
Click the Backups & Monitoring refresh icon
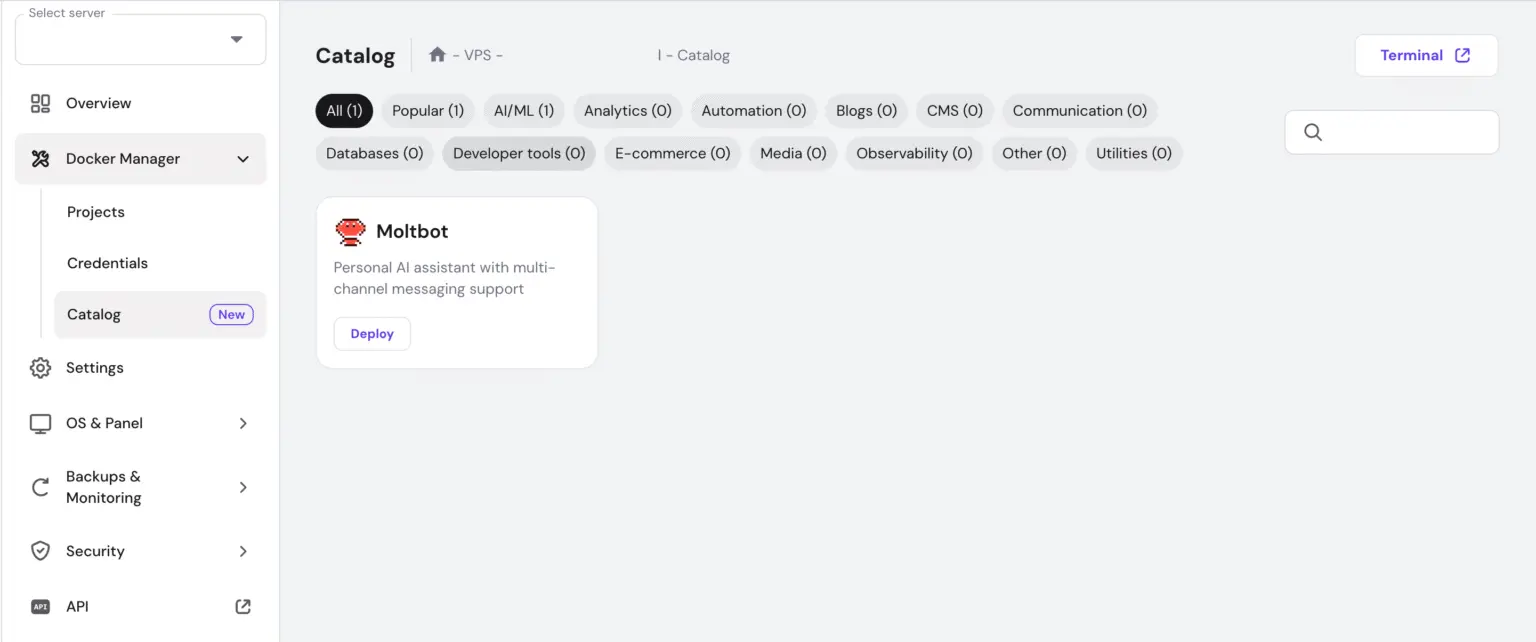40,487
